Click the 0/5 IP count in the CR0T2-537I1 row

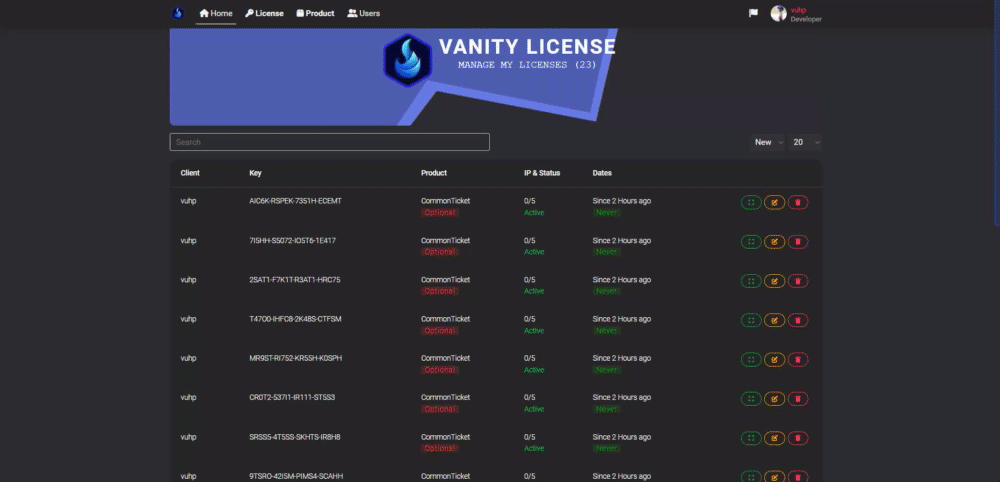click(529, 397)
